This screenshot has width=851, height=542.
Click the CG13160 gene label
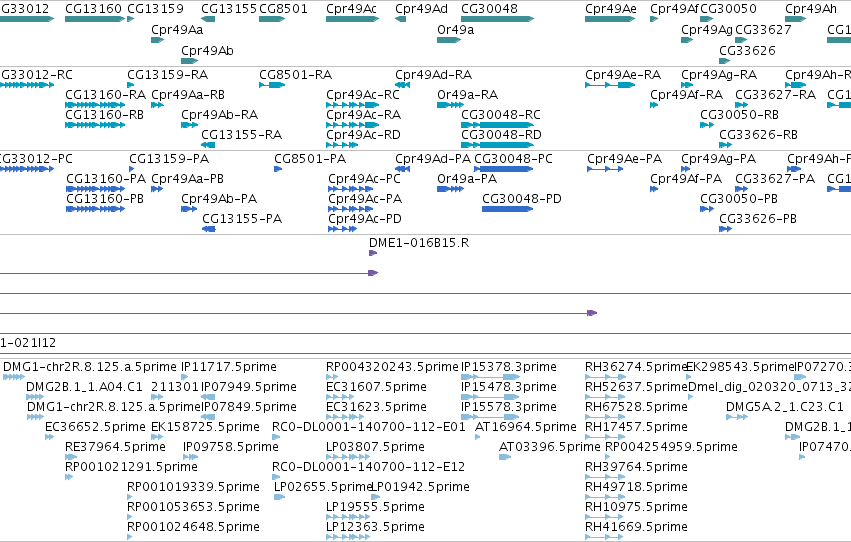(x=93, y=9)
